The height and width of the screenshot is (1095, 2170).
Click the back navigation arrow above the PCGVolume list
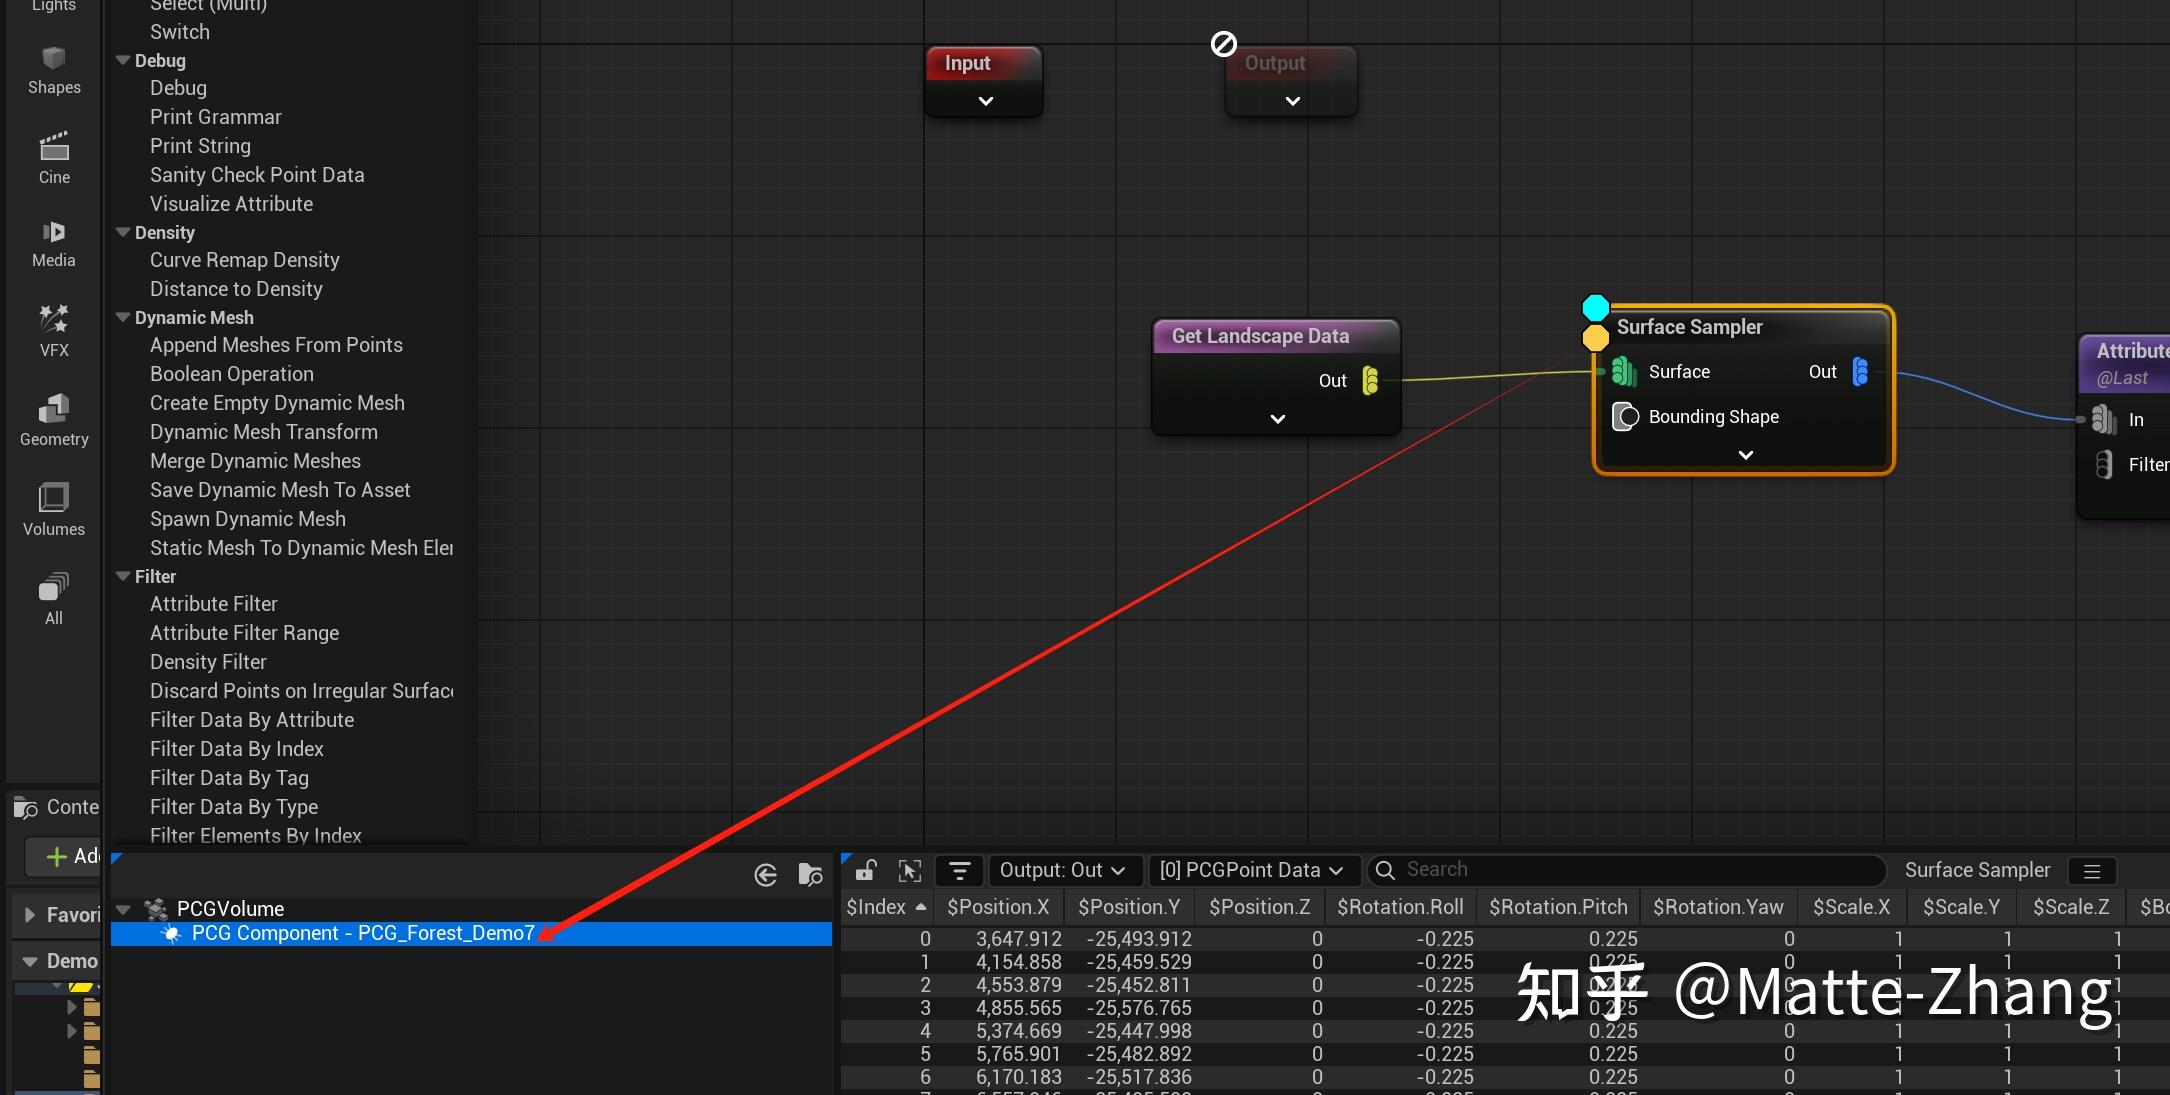[x=765, y=875]
